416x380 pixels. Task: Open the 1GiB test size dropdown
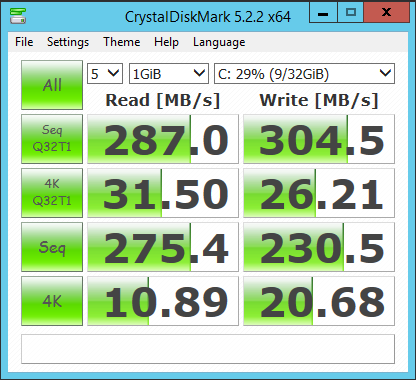click(x=169, y=73)
